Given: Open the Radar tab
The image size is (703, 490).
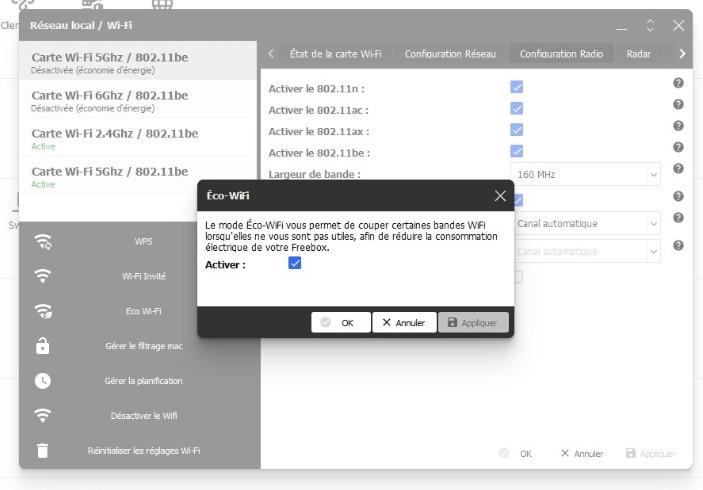Looking at the screenshot, I should [x=638, y=54].
